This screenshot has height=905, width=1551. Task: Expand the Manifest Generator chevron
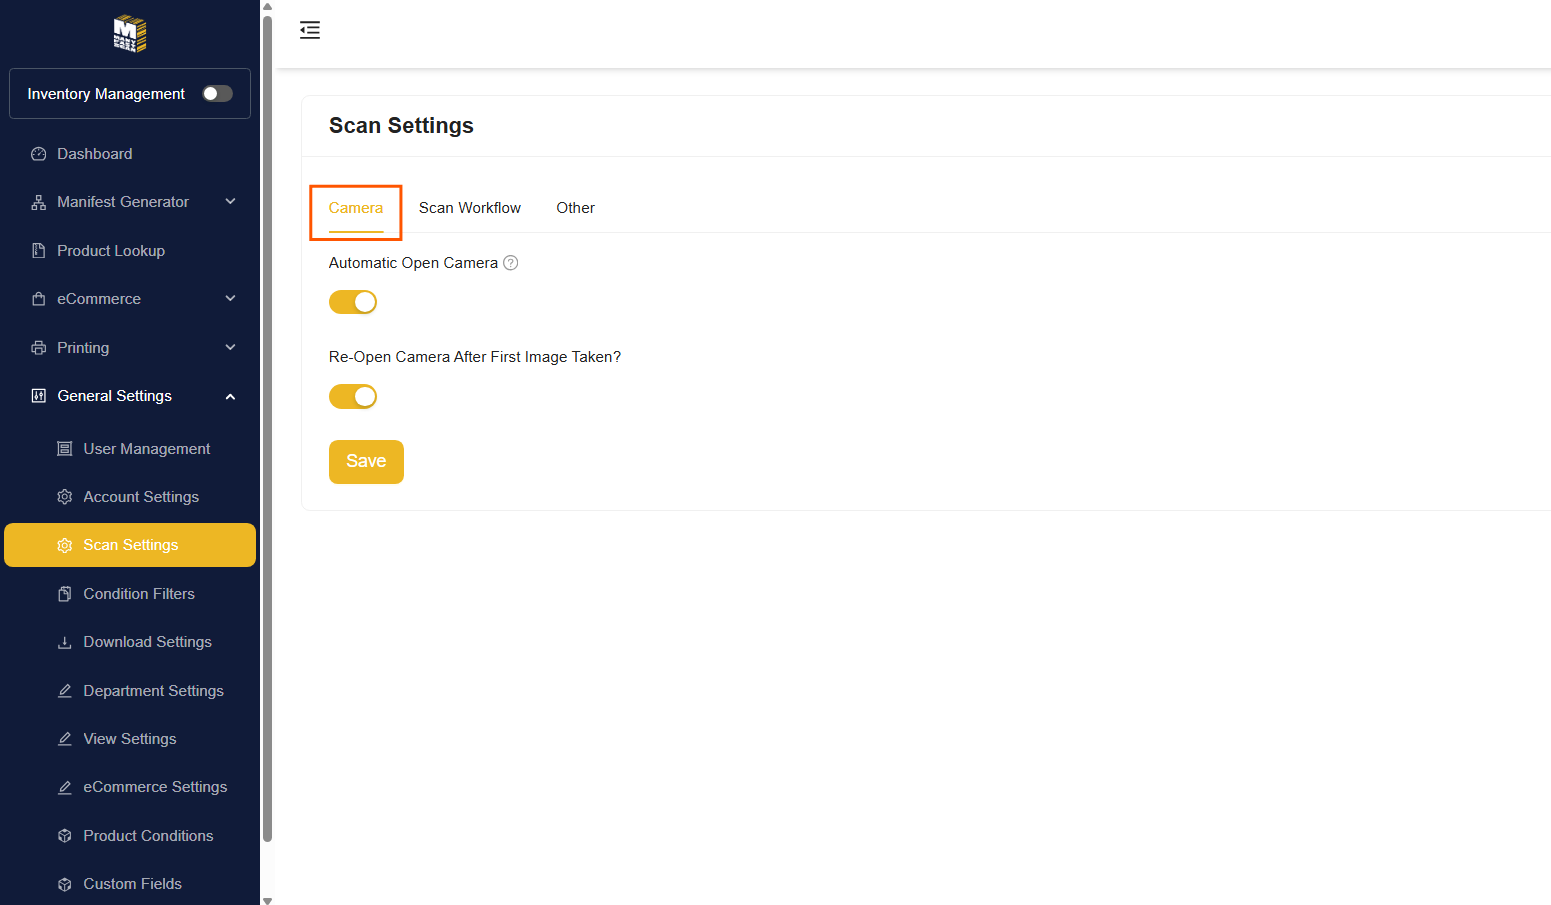point(231,202)
